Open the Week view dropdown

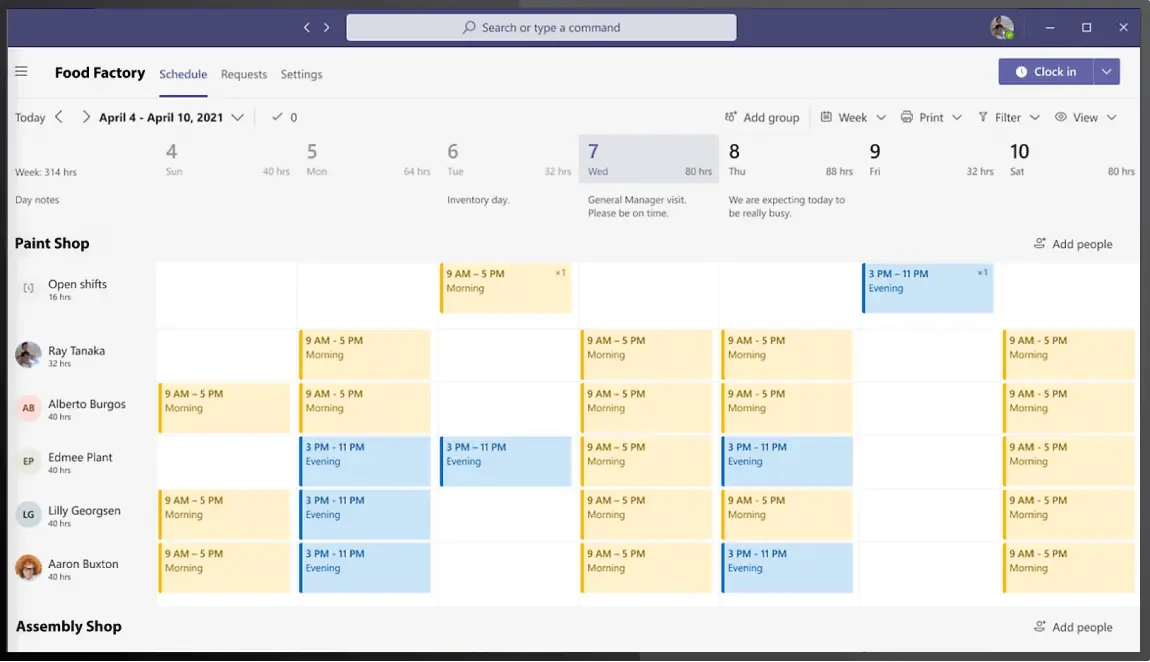[x=853, y=117]
